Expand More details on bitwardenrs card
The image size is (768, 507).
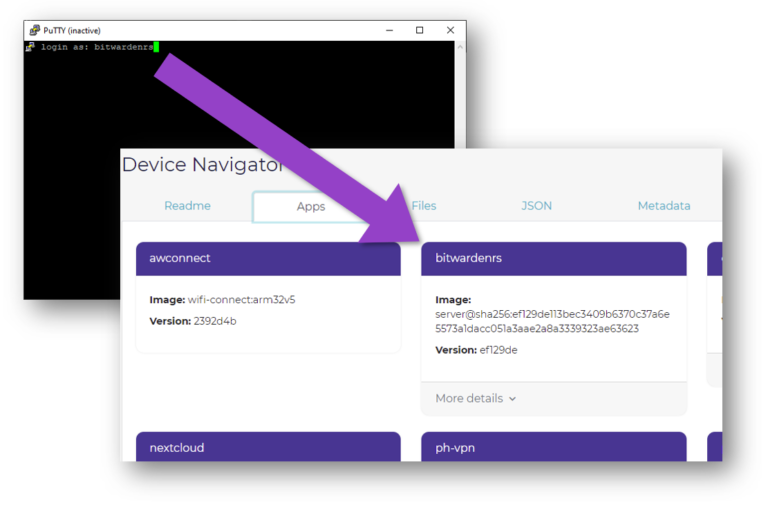tap(476, 398)
